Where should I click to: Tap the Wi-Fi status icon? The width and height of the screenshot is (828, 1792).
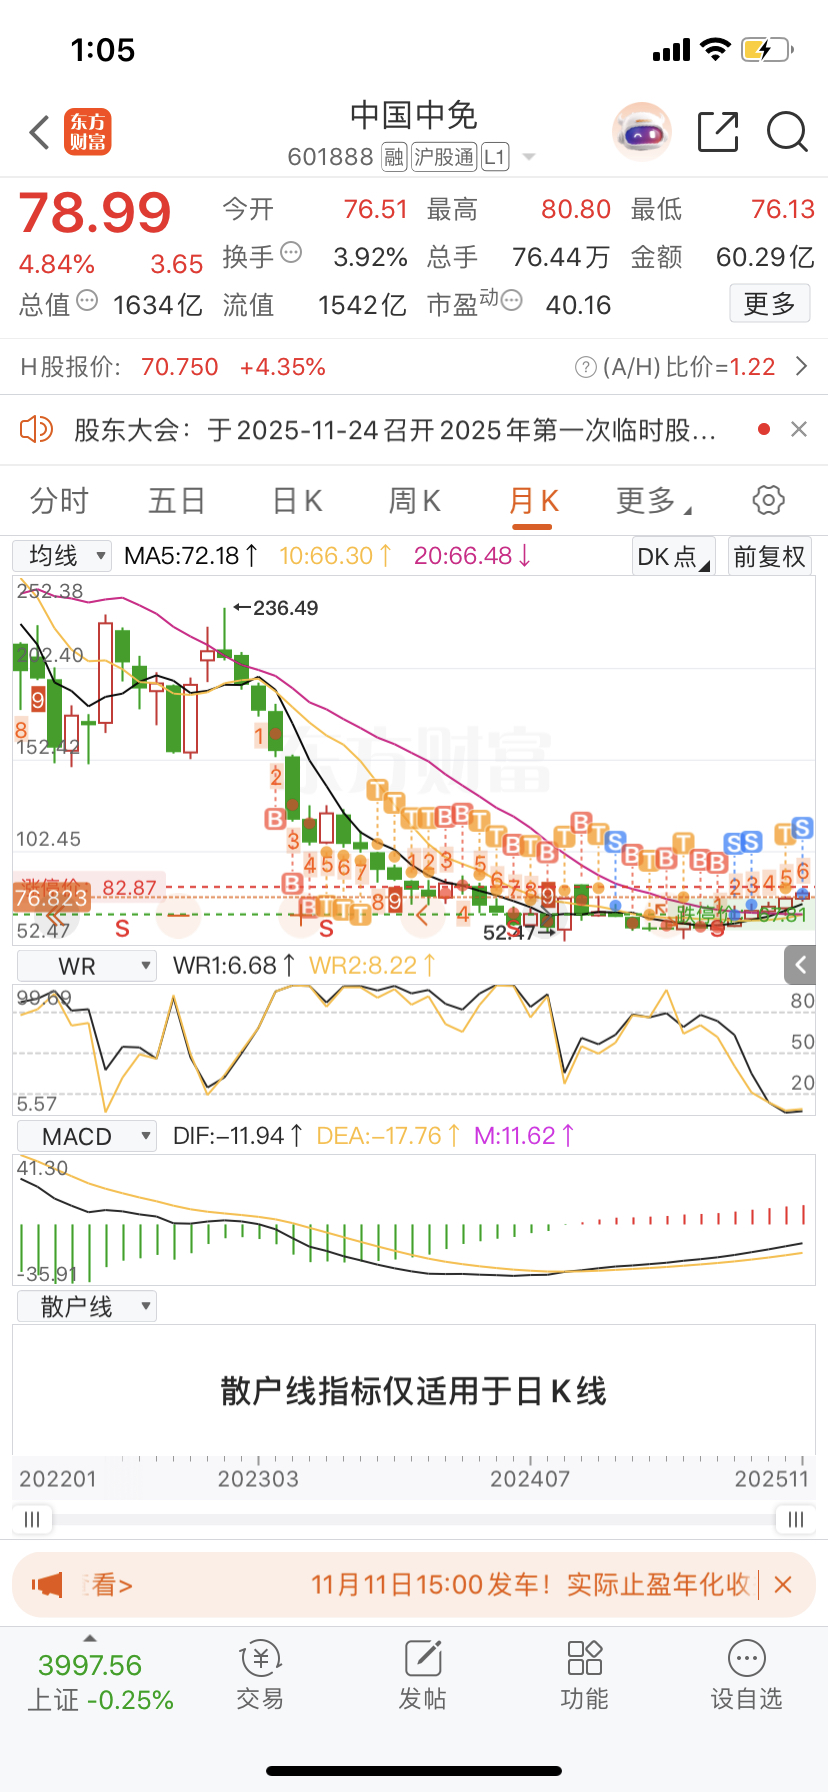(715, 49)
